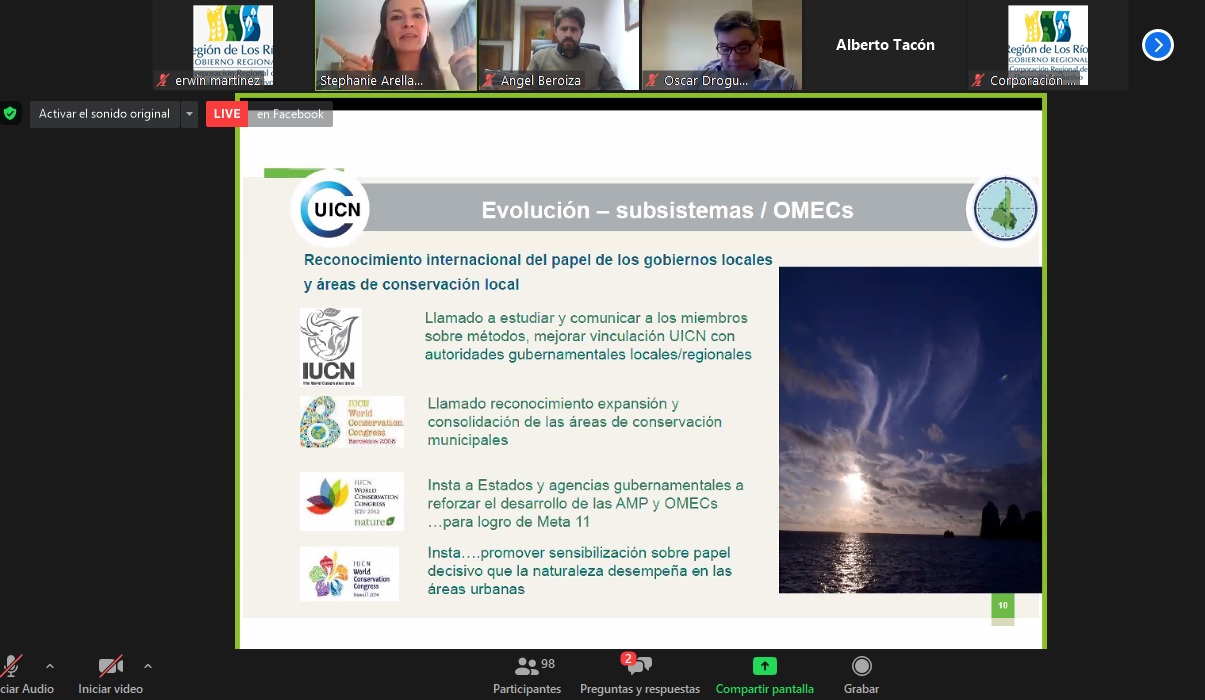Click muted mic icon on erwin martinez tile
The image size is (1205, 700).
click(x=163, y=80)
